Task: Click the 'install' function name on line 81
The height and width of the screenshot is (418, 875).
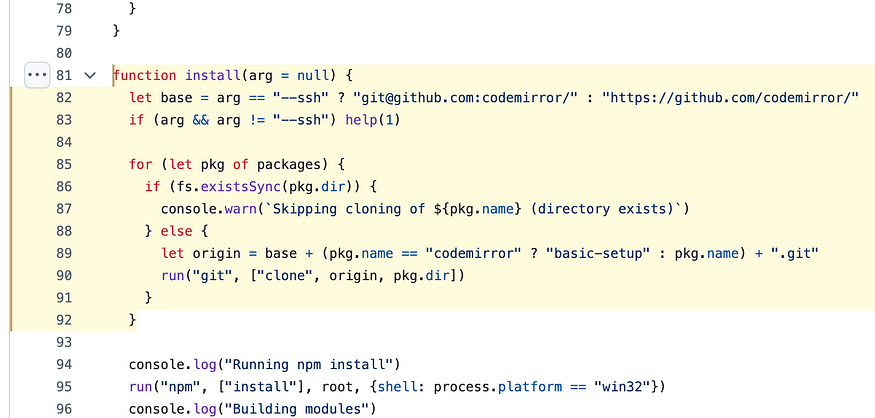Action: (213, 75)
